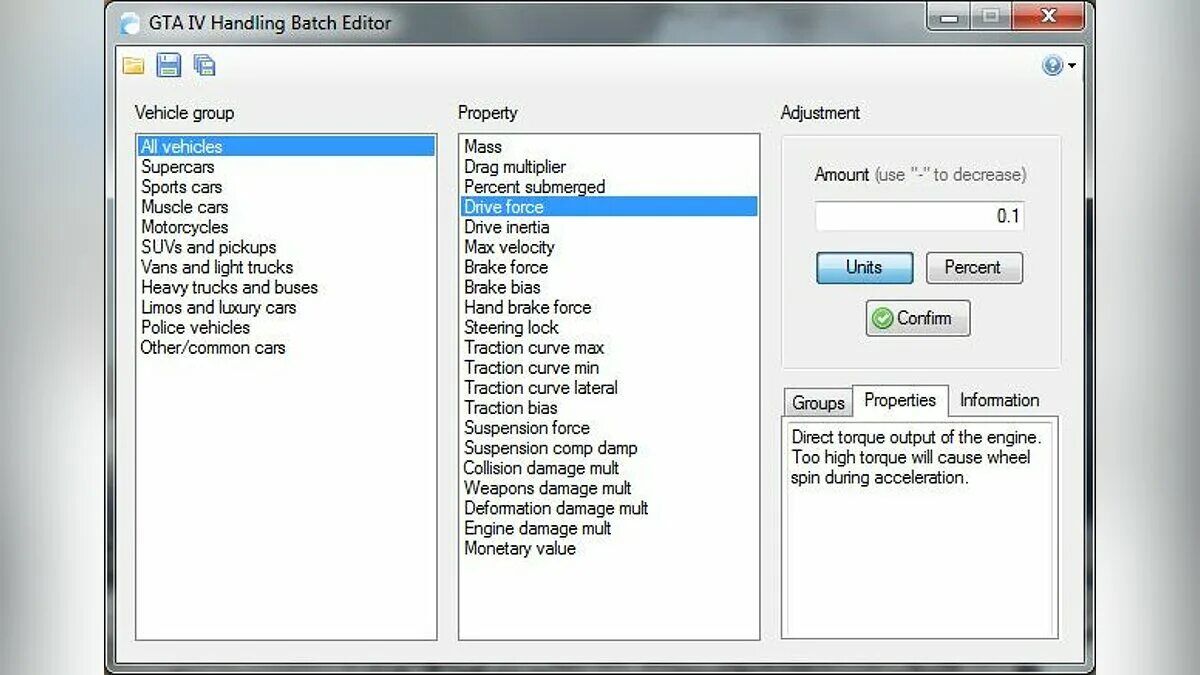Select the Brake bias property
The width and height of the screenshot is (1200, 675).
pyautogui.click(x=609, y=287)
